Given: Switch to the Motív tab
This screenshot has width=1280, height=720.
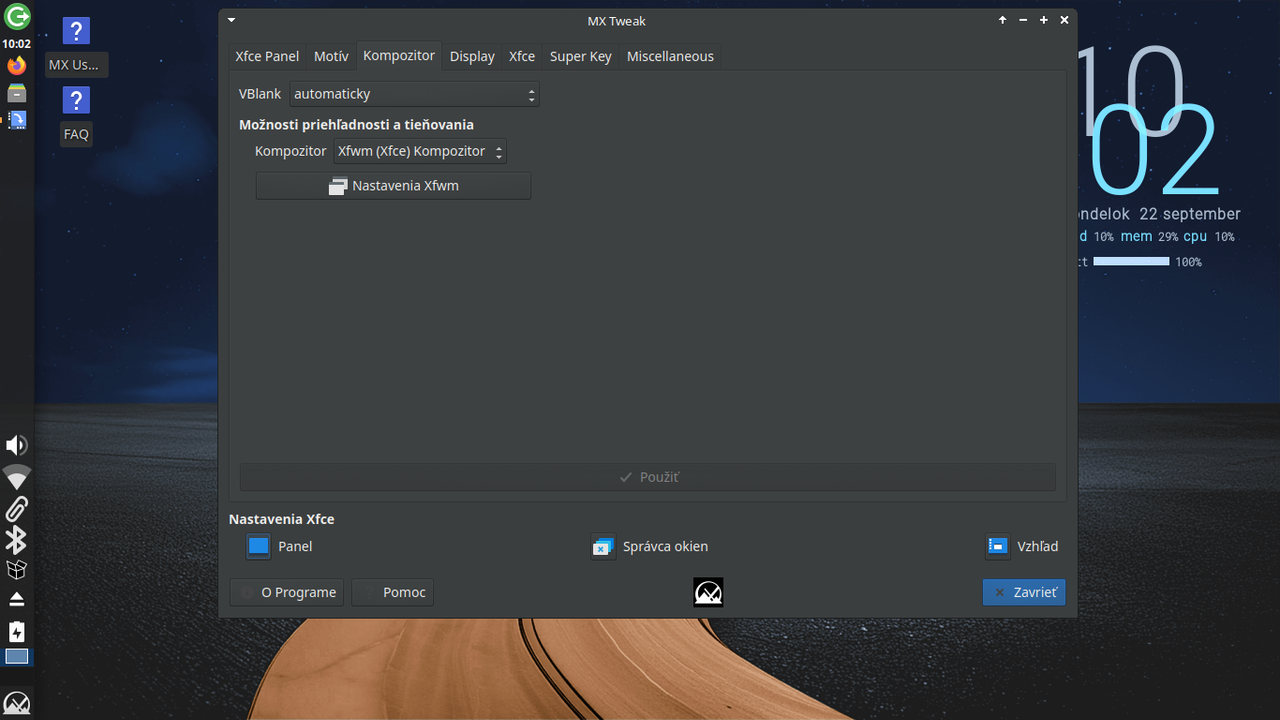Looking at the screenshot, I should [x=331, y=56].
